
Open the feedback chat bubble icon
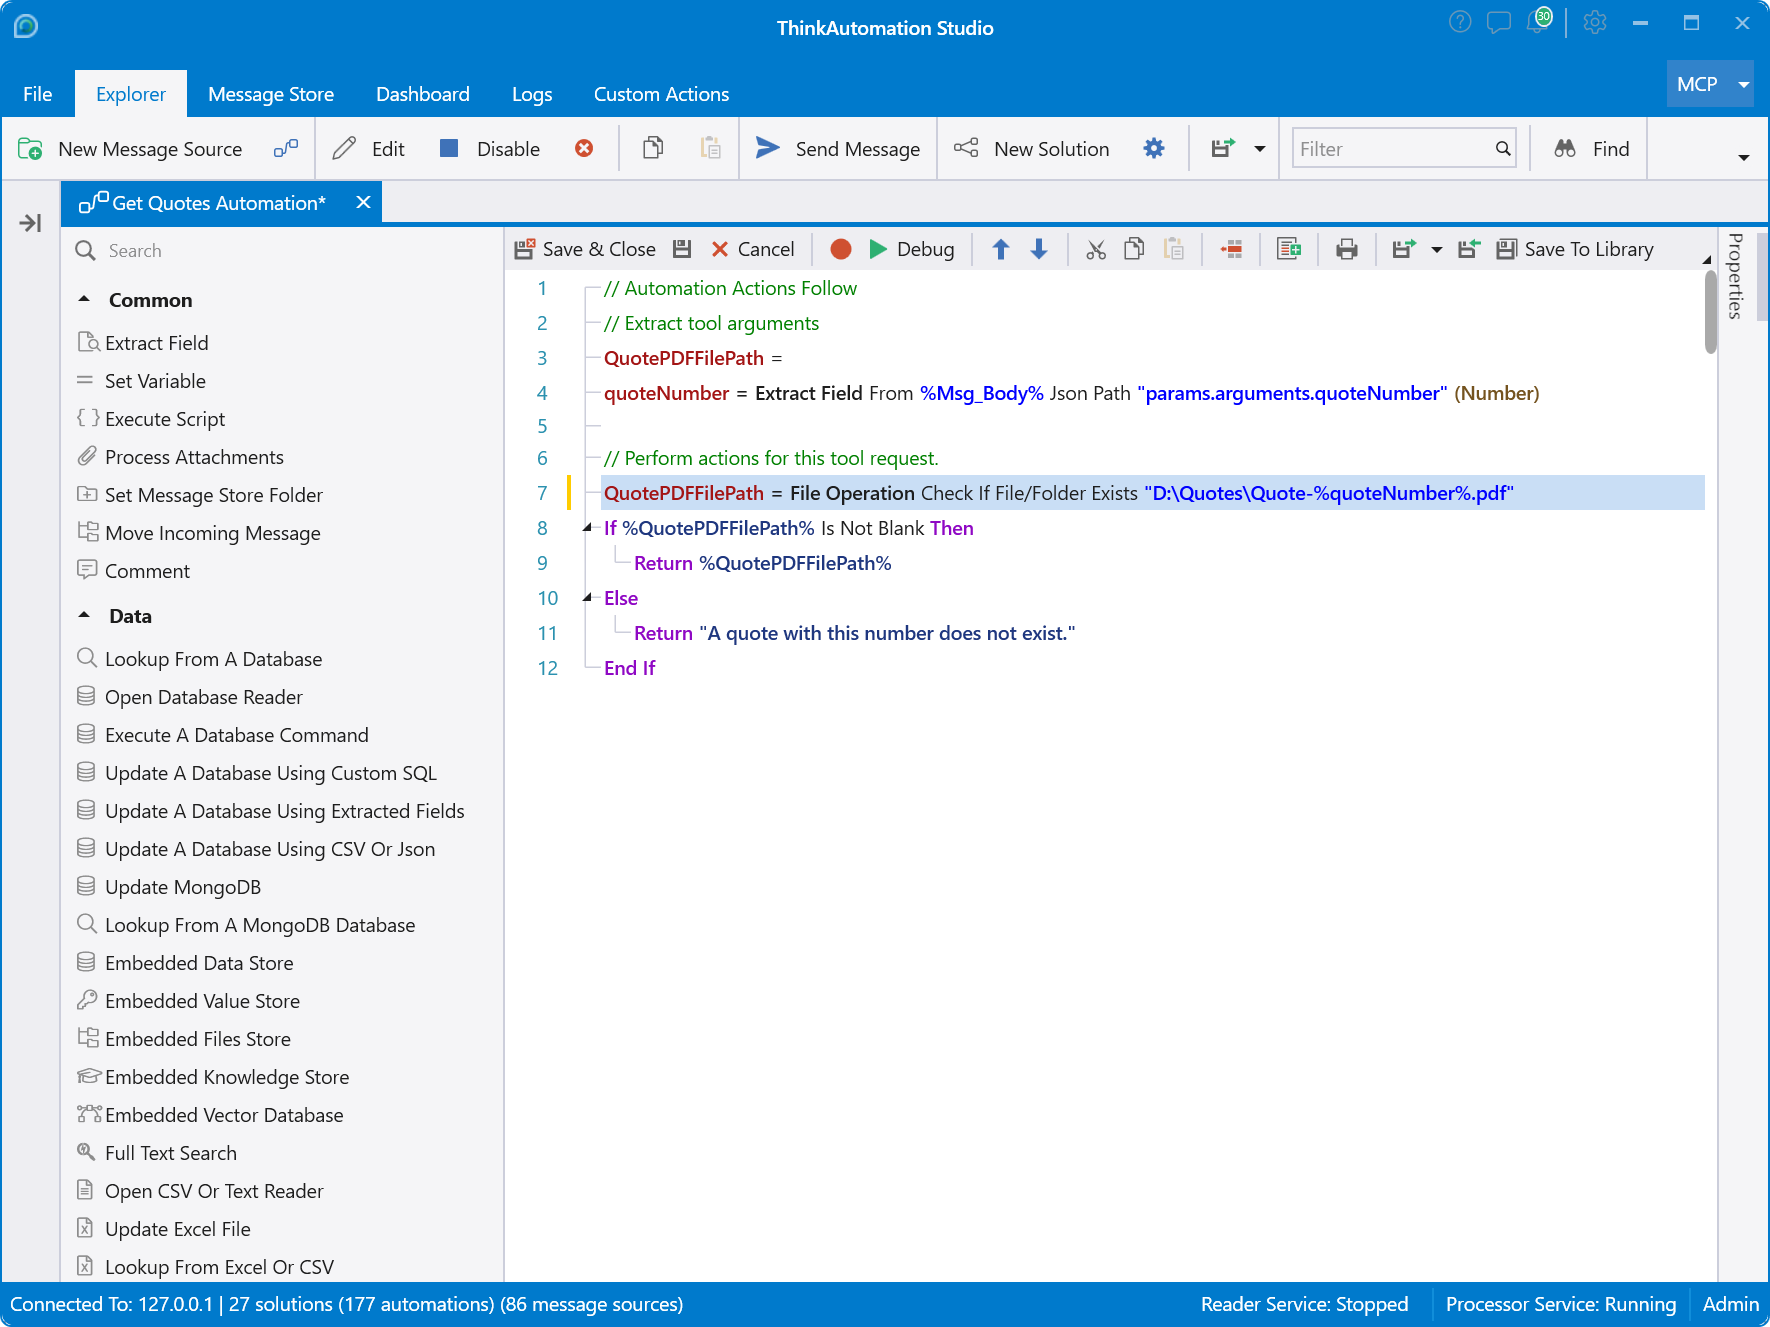click(x=1498, y=22)
